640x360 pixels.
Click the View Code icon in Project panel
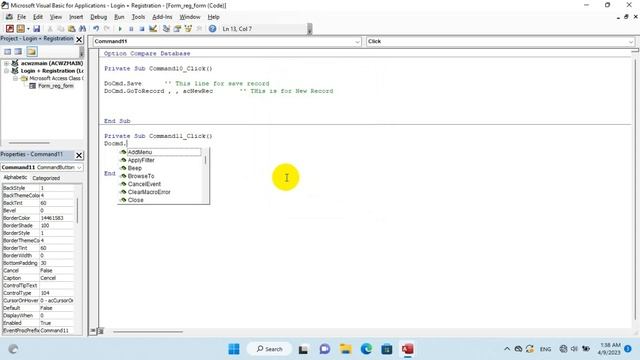(x=8, y=51)
